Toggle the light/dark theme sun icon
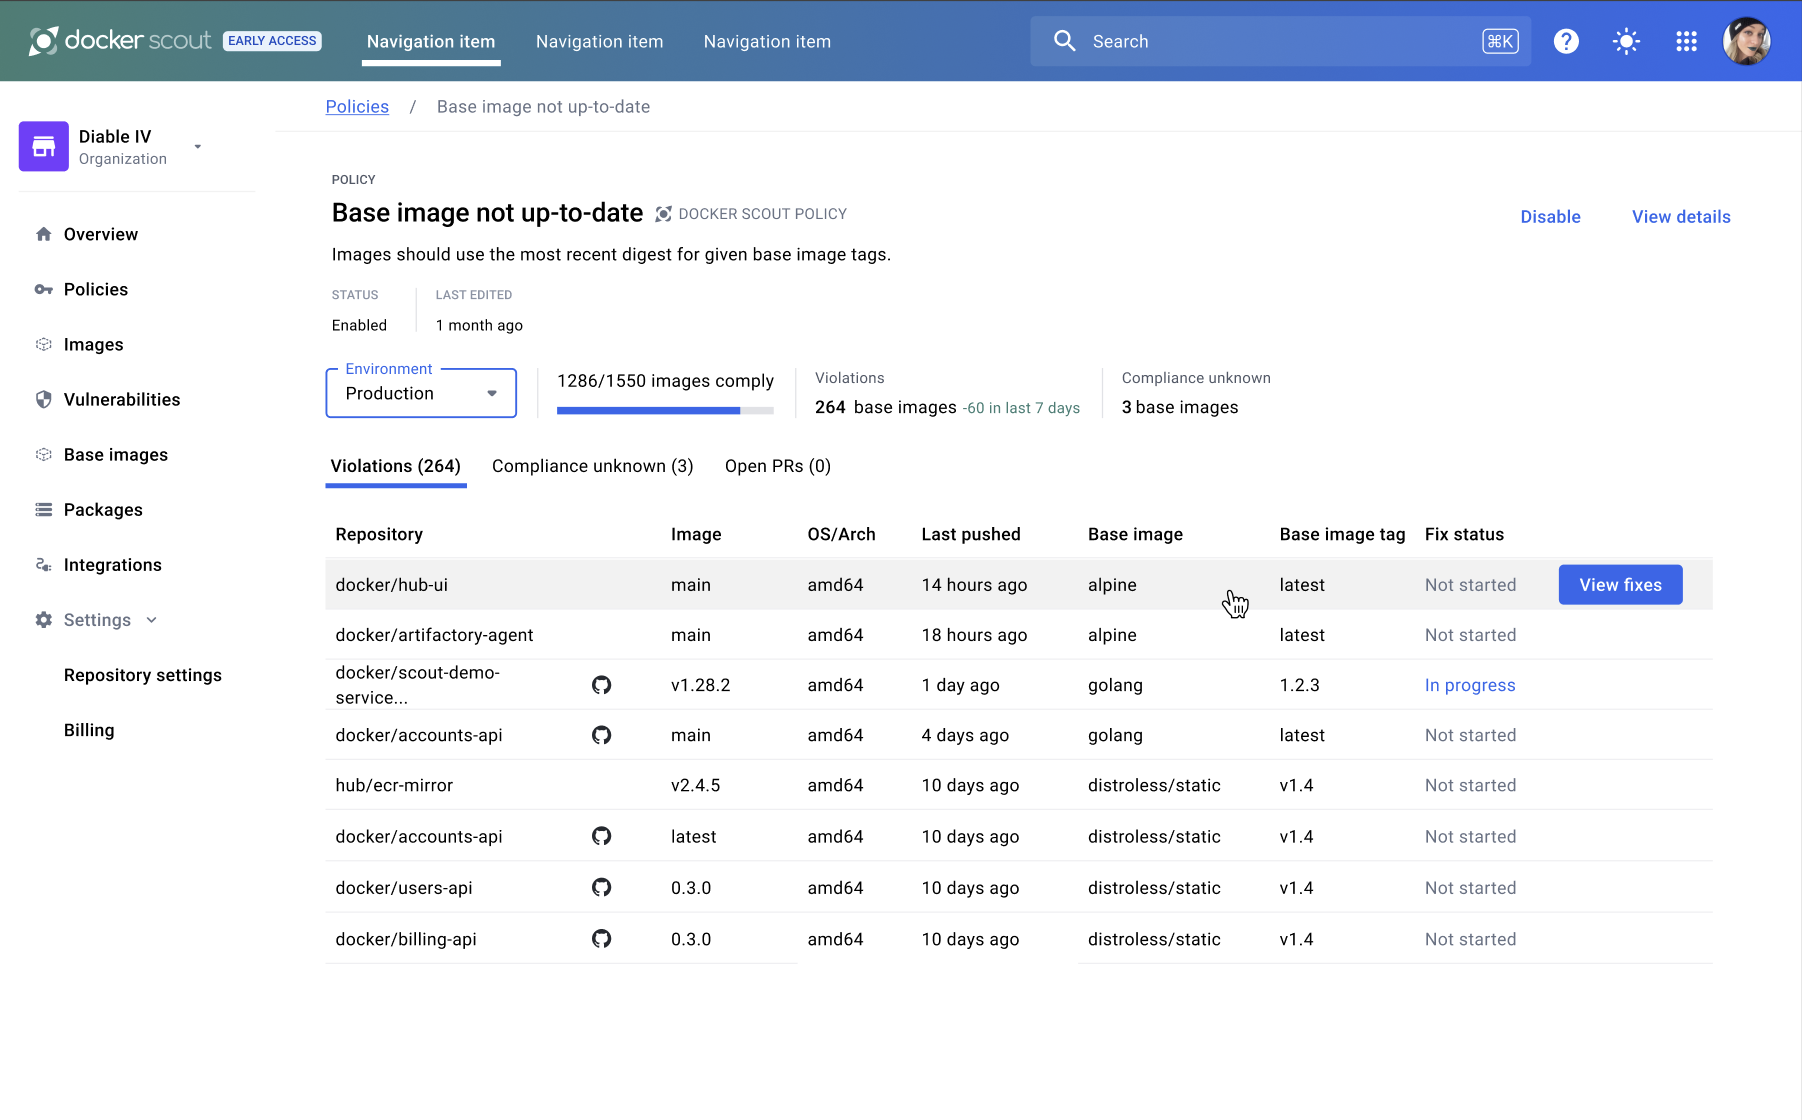1802x1120 pixels. [x=1626, y=41]
